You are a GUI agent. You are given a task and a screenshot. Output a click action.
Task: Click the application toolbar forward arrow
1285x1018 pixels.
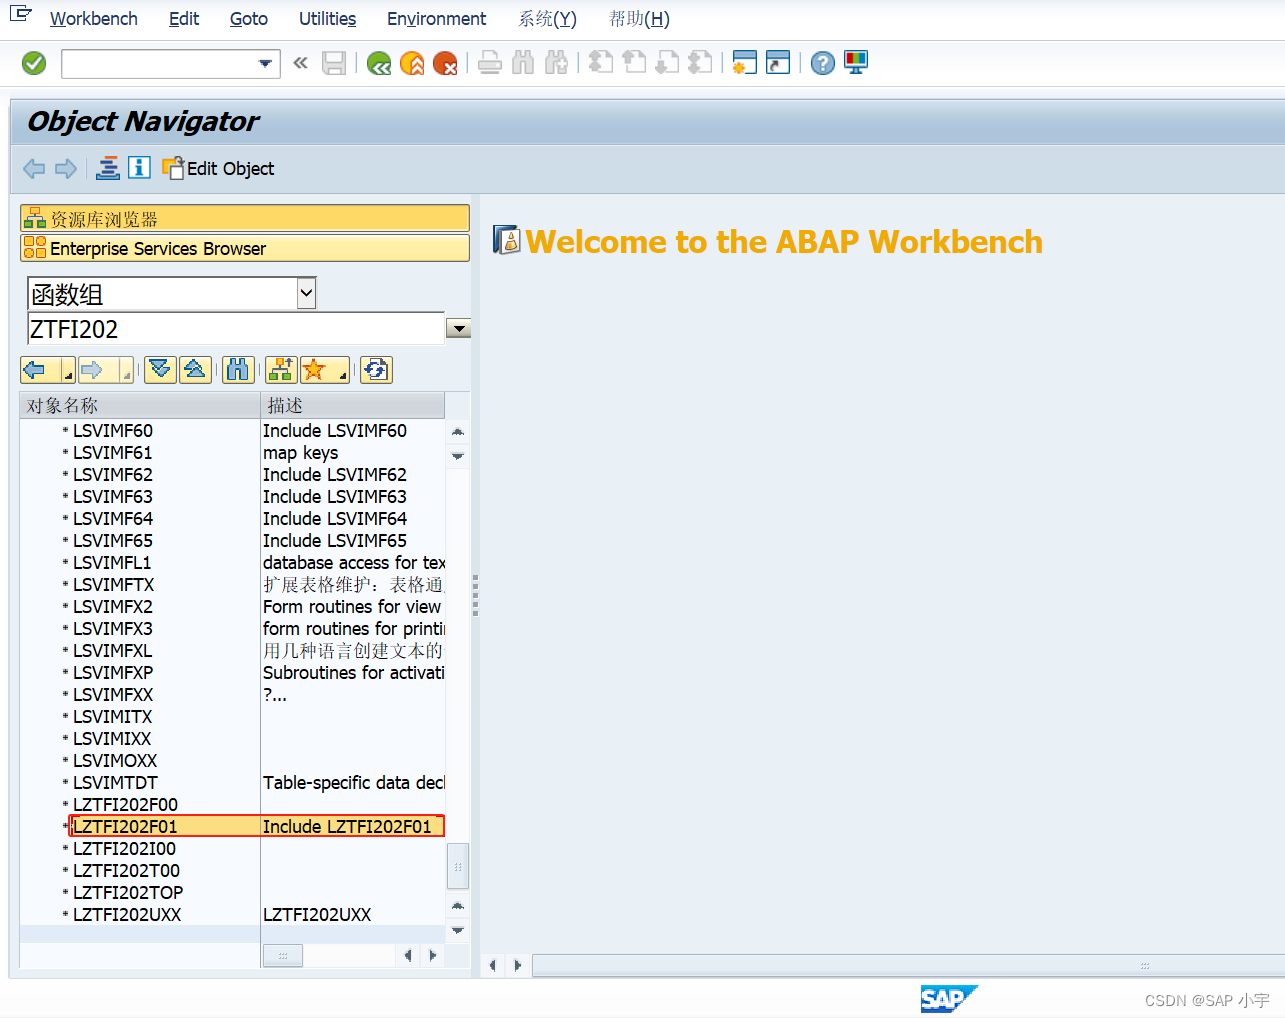pyautogui.click(x=66, y=168)
